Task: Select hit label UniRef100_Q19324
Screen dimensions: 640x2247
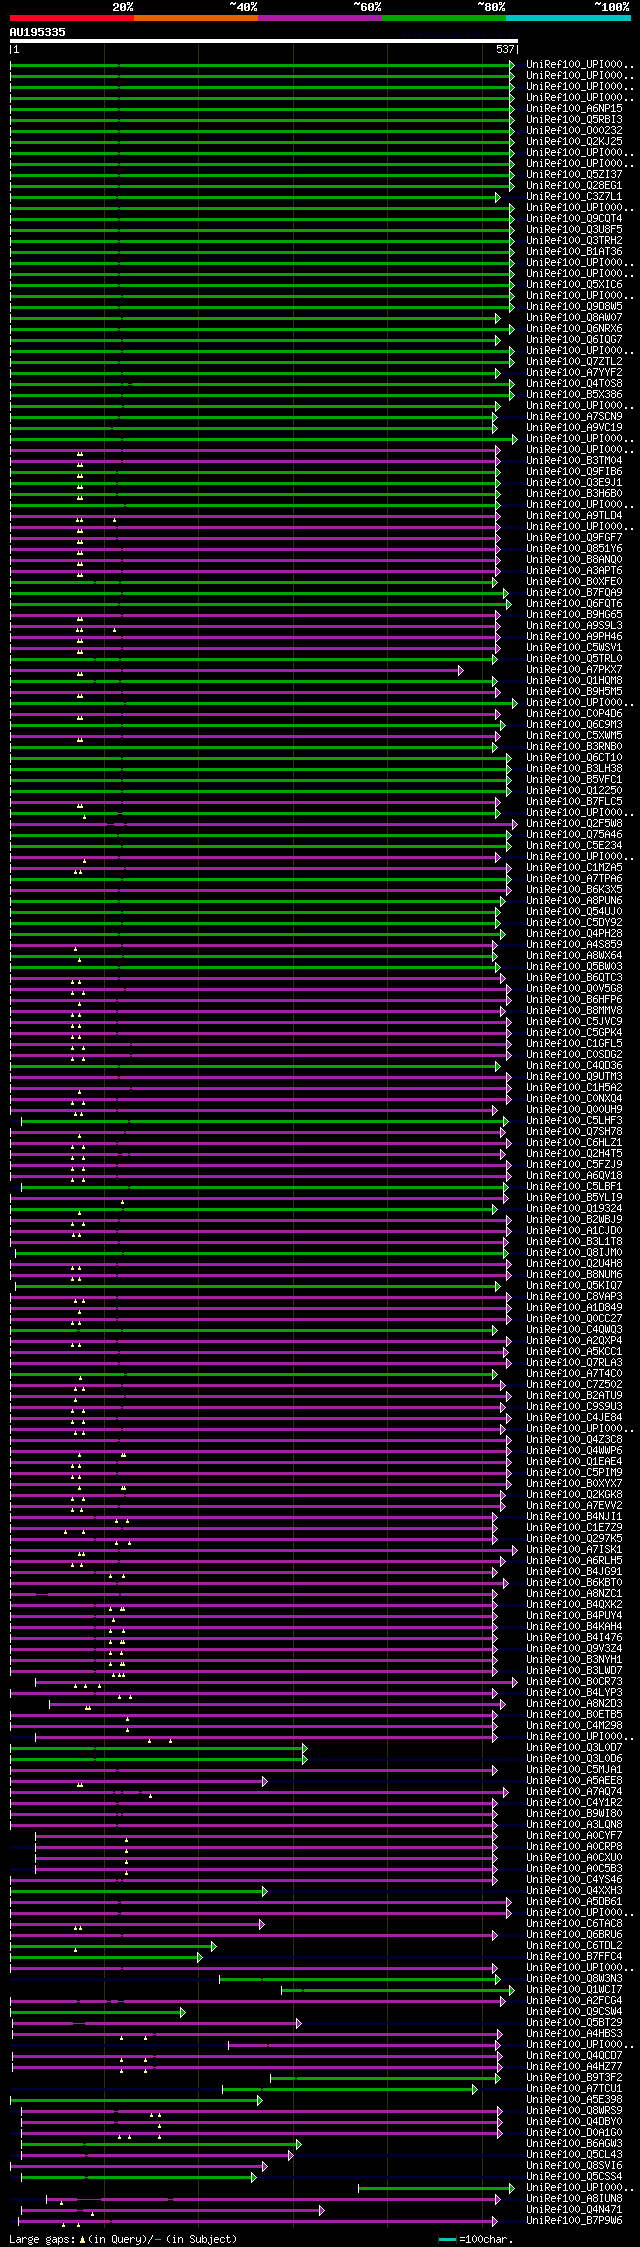Action: click(x=574, y=1209)
